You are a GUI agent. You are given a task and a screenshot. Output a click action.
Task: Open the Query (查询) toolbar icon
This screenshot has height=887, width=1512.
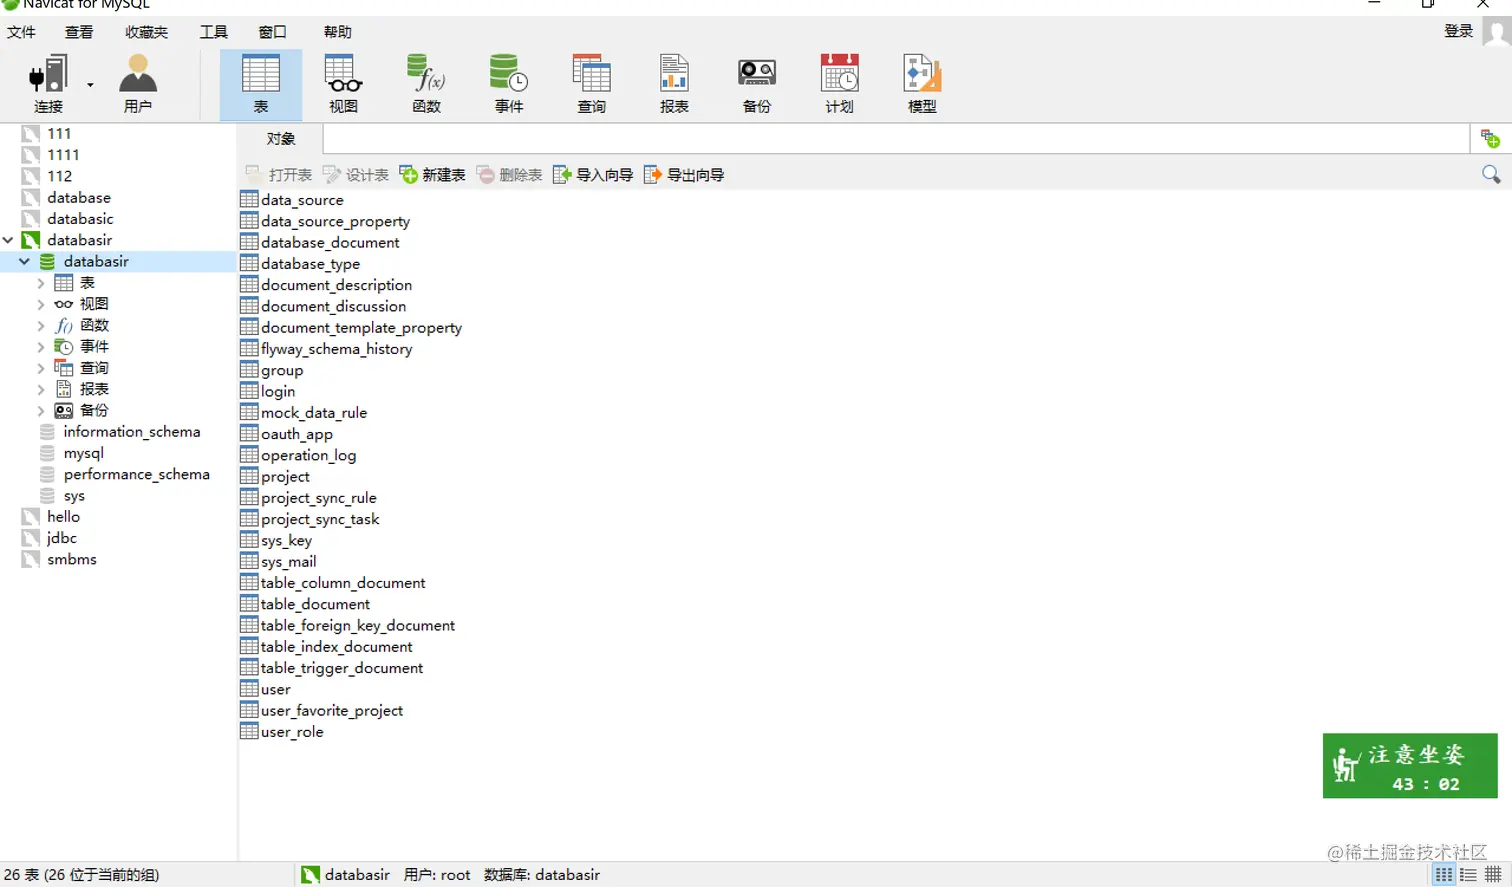coord(591,84)
